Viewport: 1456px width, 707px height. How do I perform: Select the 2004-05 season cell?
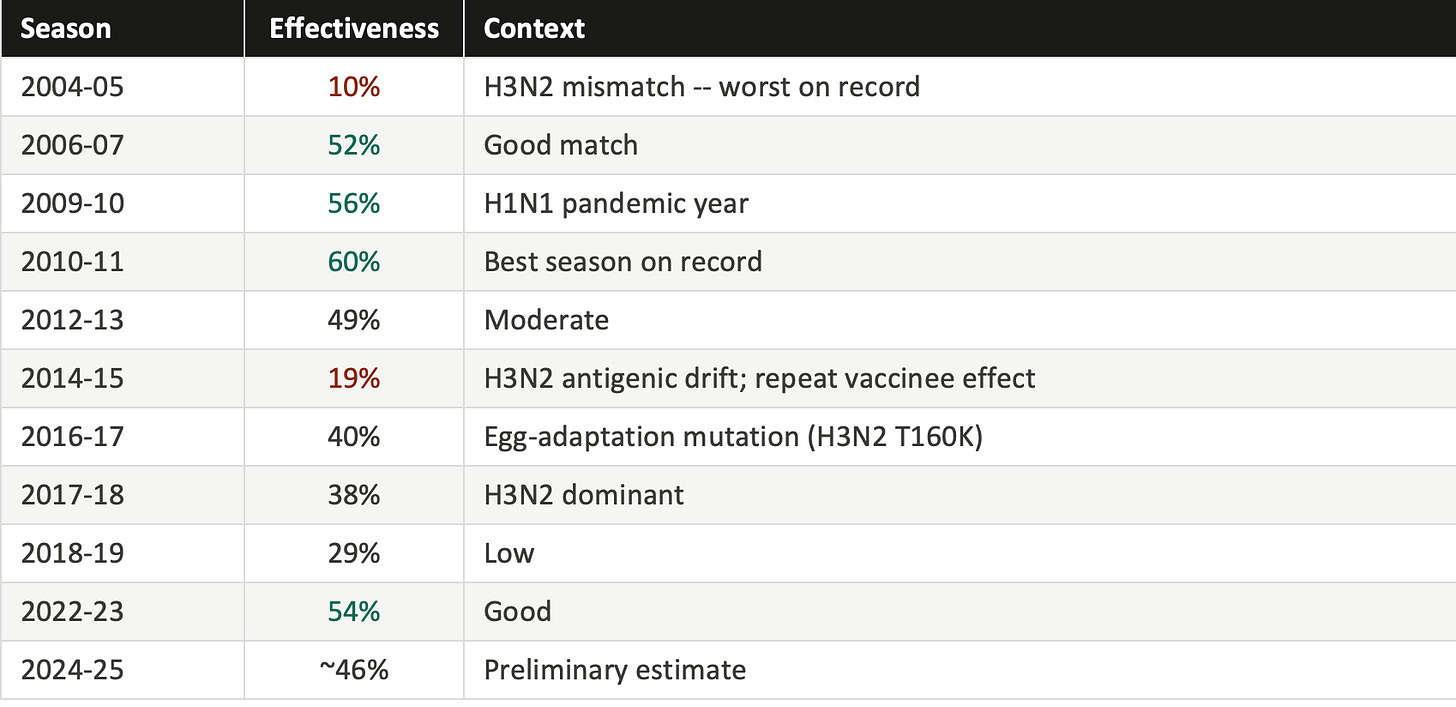coord(122,86)
